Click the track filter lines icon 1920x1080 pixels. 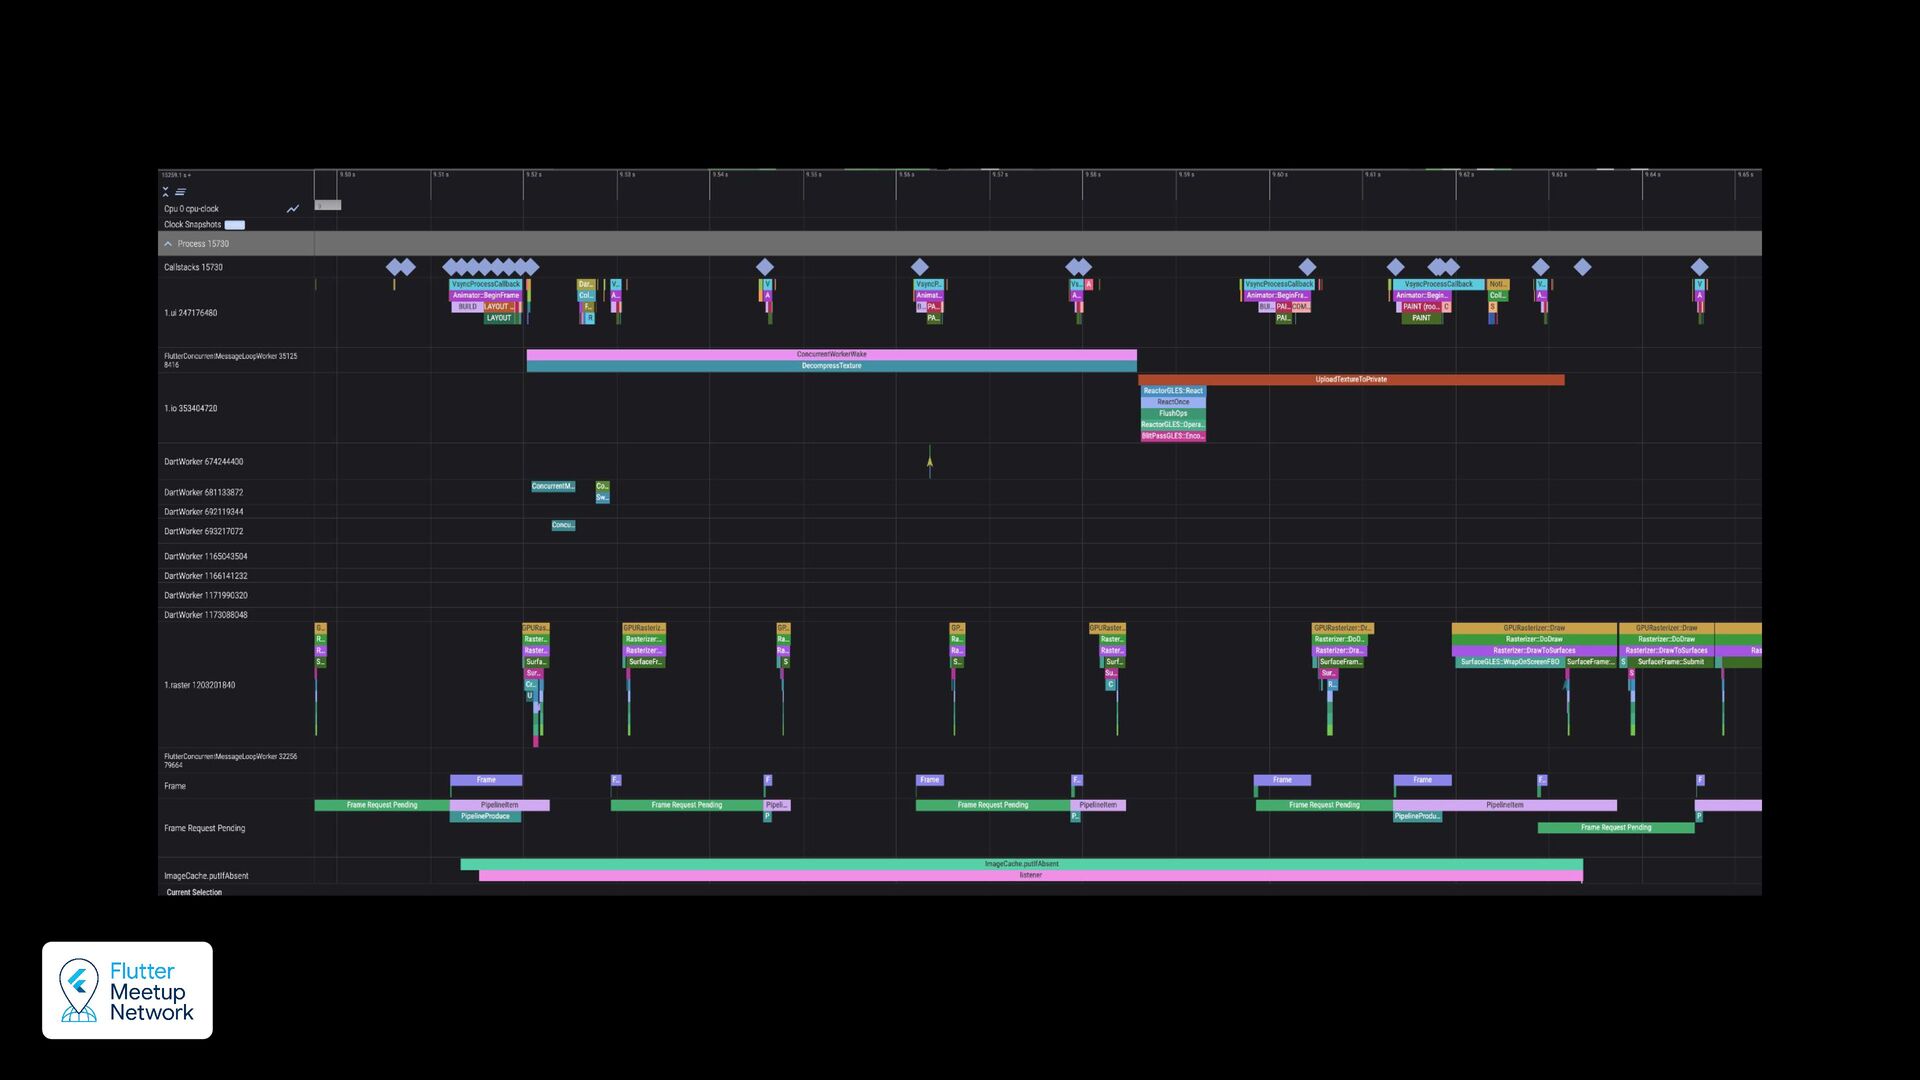[181, 192]
